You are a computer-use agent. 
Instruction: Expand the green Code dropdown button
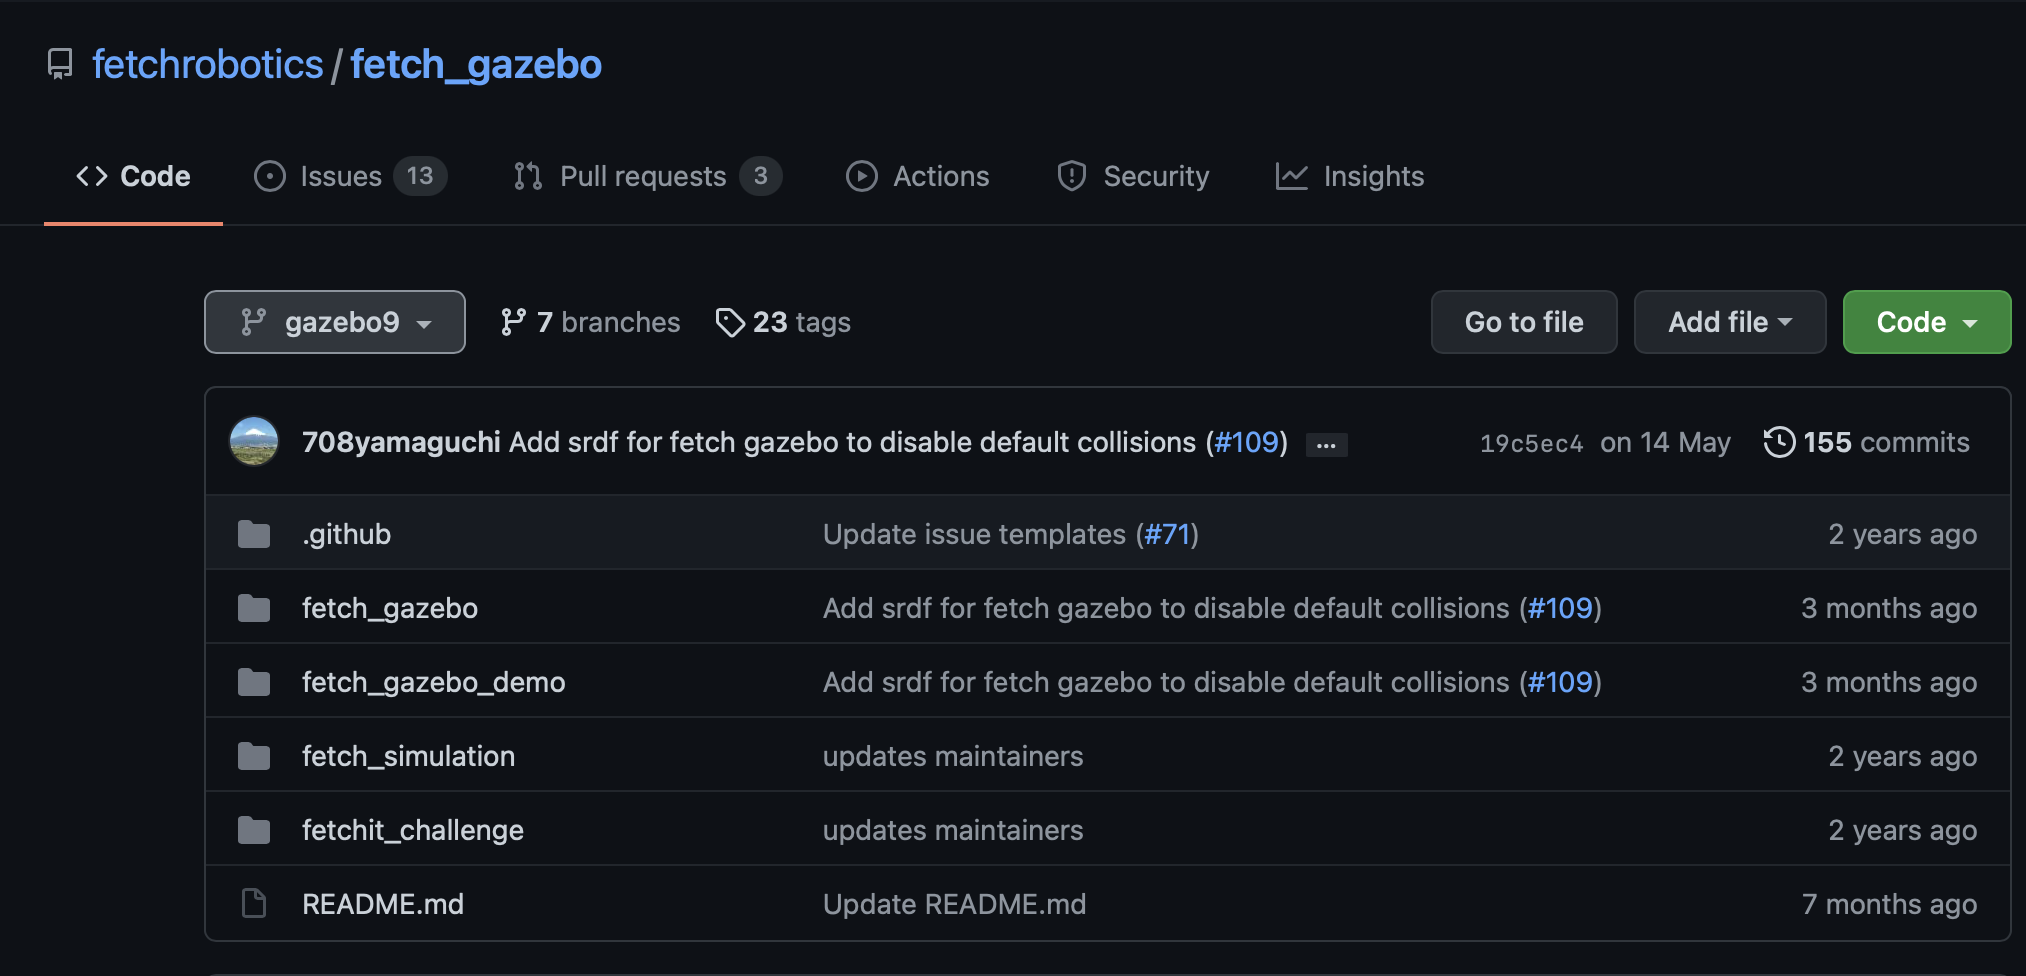1926,322
